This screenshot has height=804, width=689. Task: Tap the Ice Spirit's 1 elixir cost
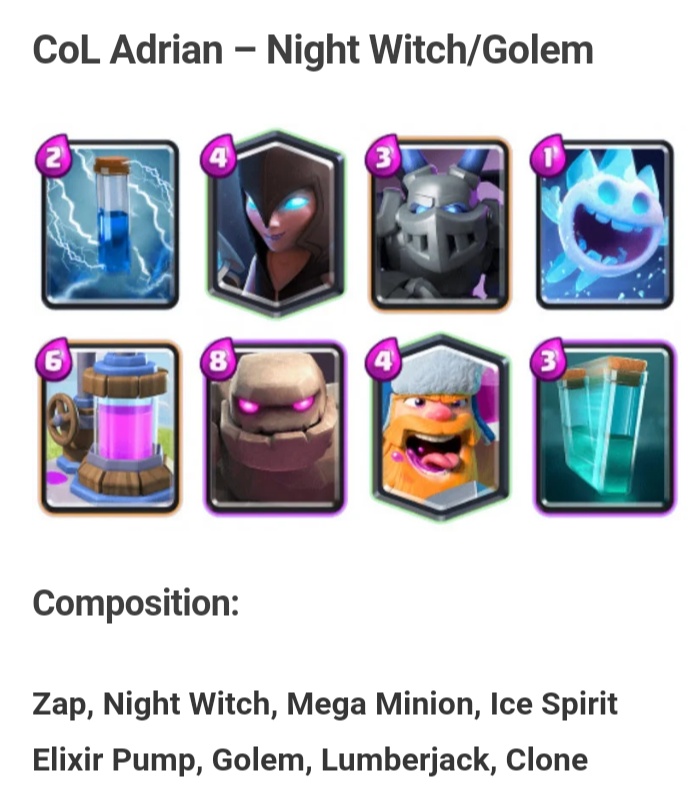coord(548,156)
